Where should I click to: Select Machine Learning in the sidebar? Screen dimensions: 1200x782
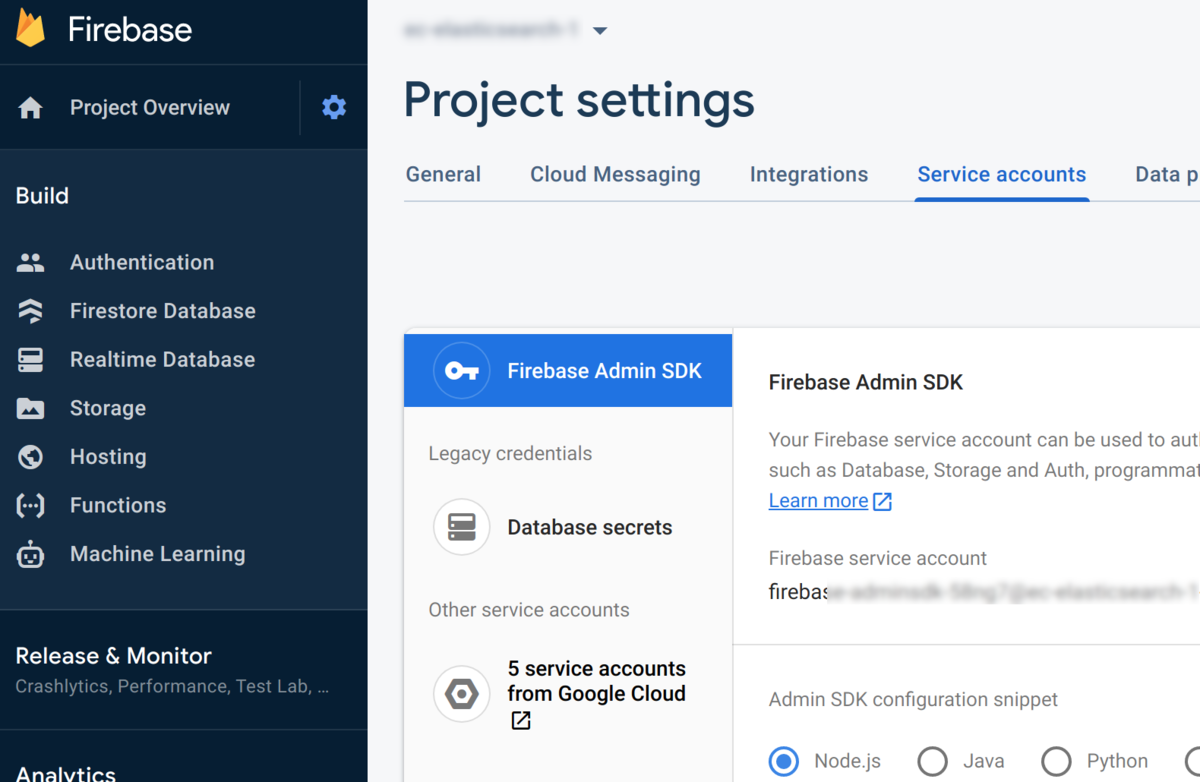[x=157, y=553]
